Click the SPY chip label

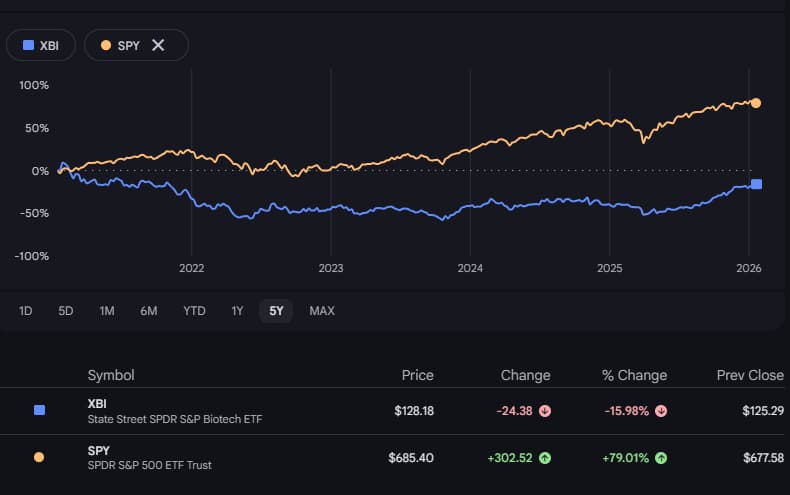point(128,45)
